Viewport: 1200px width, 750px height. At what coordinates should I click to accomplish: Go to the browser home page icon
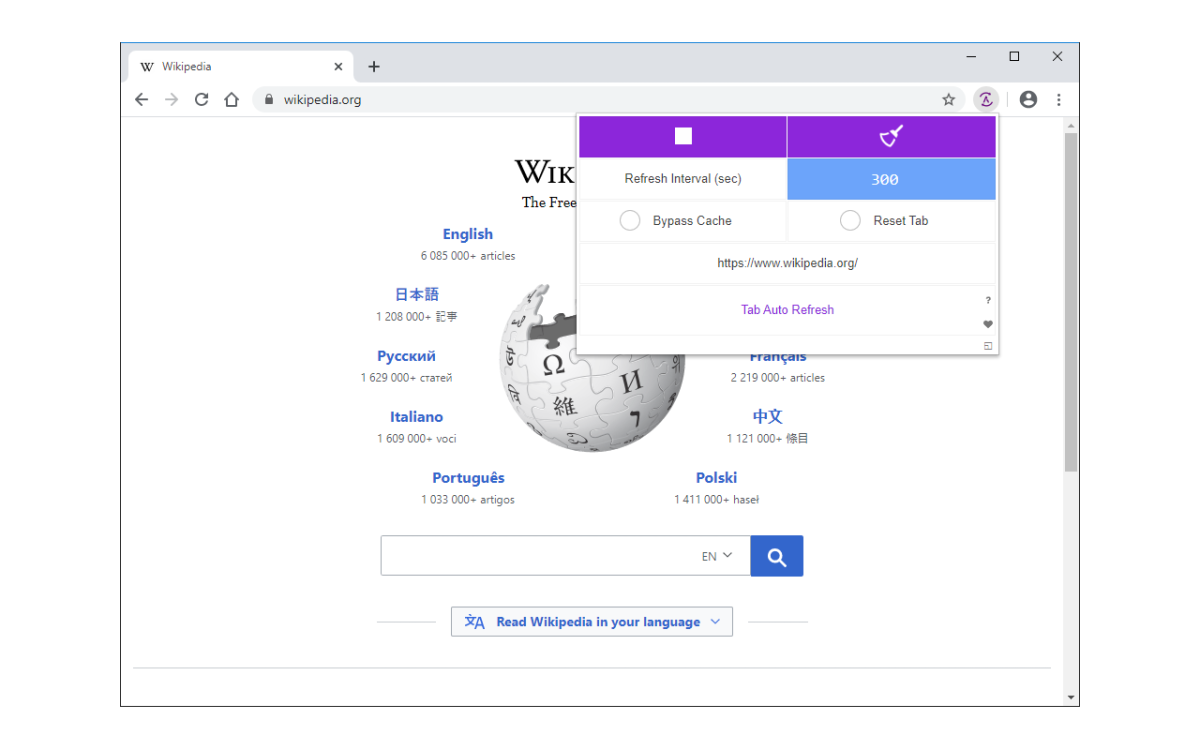(231, 99)
